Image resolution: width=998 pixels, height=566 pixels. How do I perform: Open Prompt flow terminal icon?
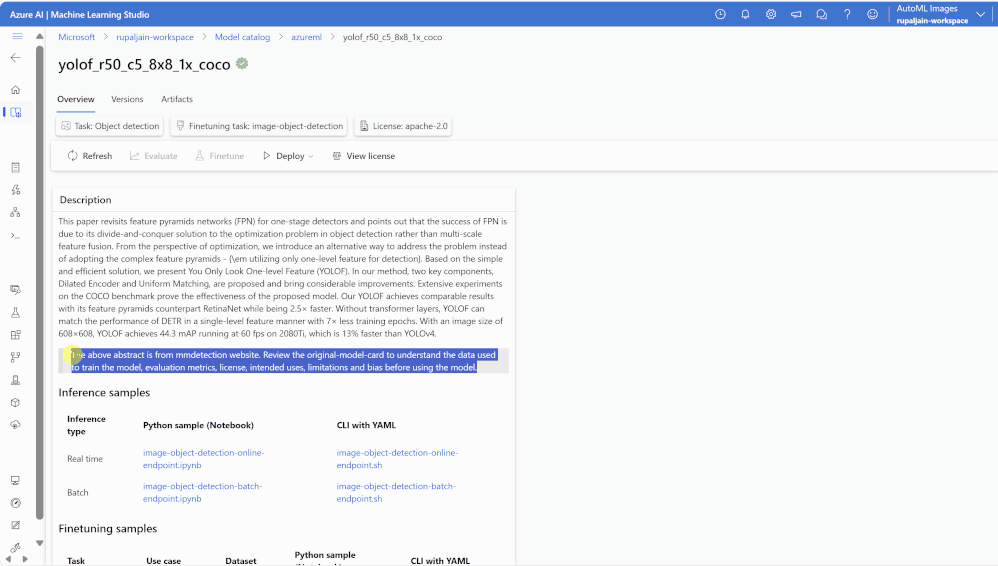tap(16, 236)
